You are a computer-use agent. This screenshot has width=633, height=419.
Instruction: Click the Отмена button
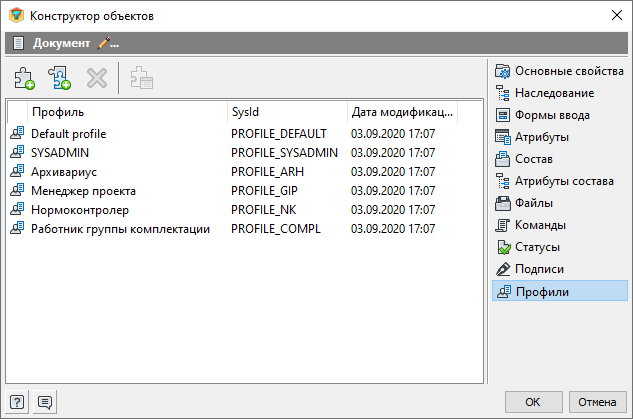[x=597, y=402]
